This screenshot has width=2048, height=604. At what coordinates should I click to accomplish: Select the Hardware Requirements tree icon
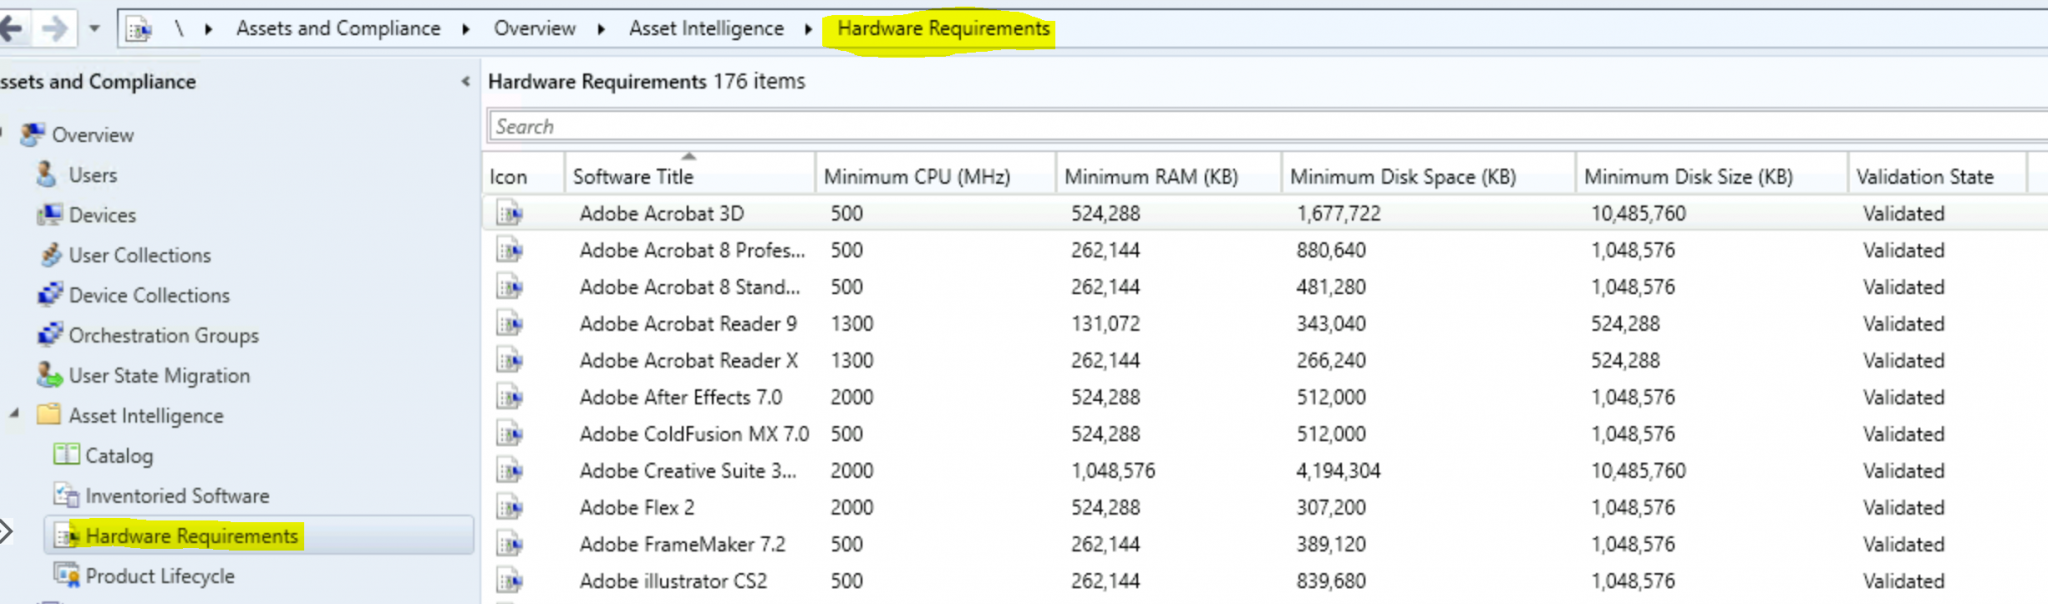66,535
